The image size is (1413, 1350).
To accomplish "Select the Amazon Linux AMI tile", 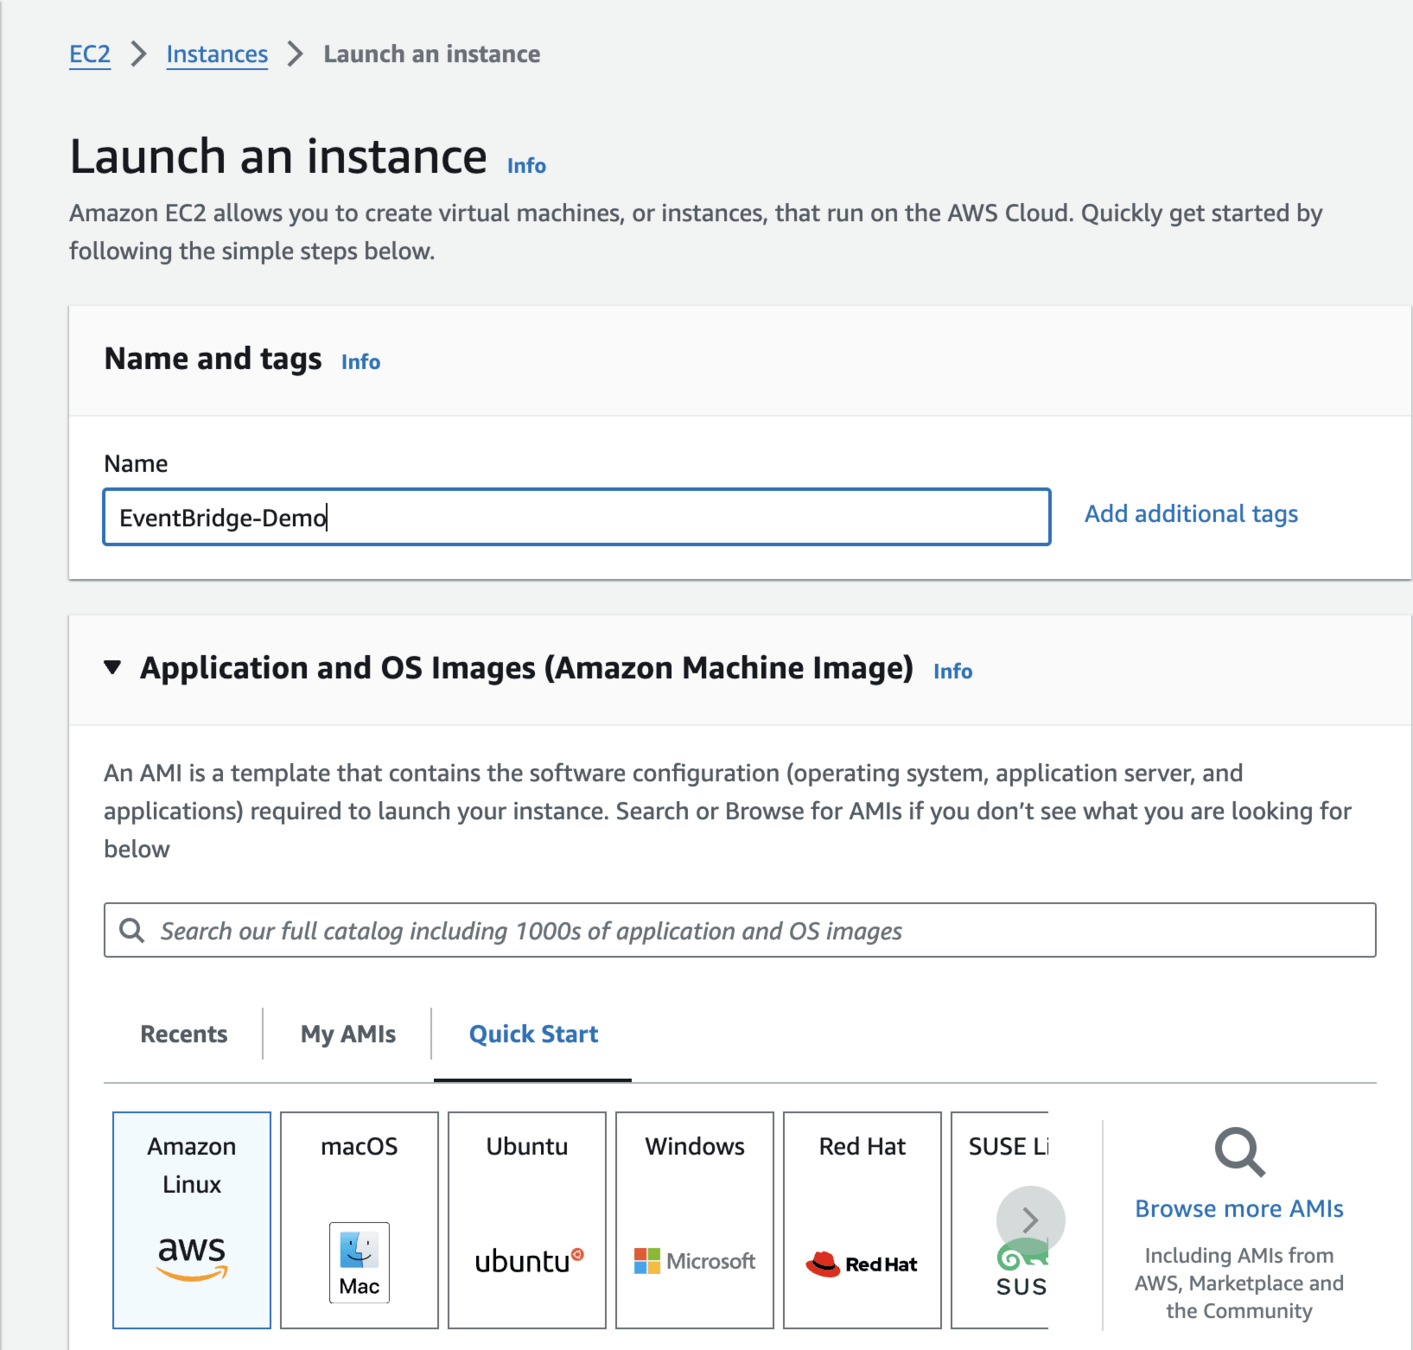I will [x=191, y=1220].
